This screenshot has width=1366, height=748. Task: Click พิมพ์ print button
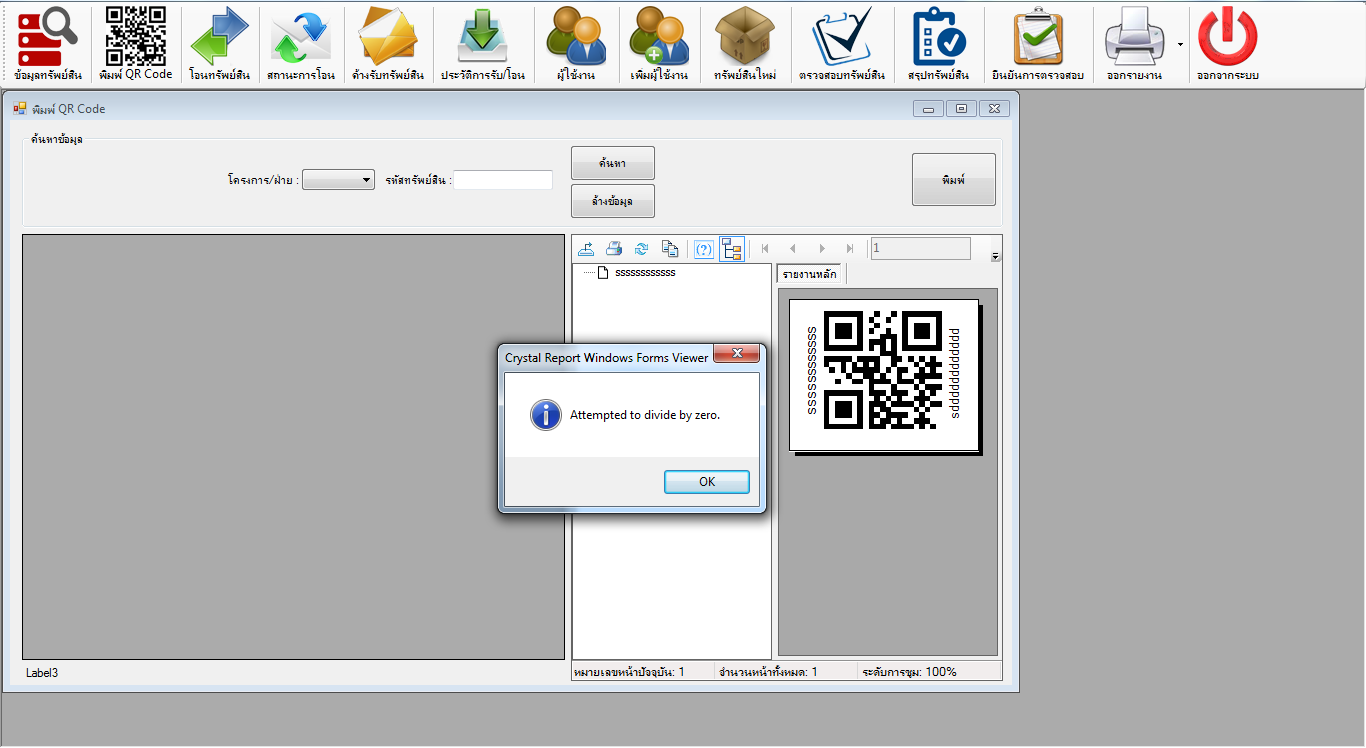pos(954,180)
